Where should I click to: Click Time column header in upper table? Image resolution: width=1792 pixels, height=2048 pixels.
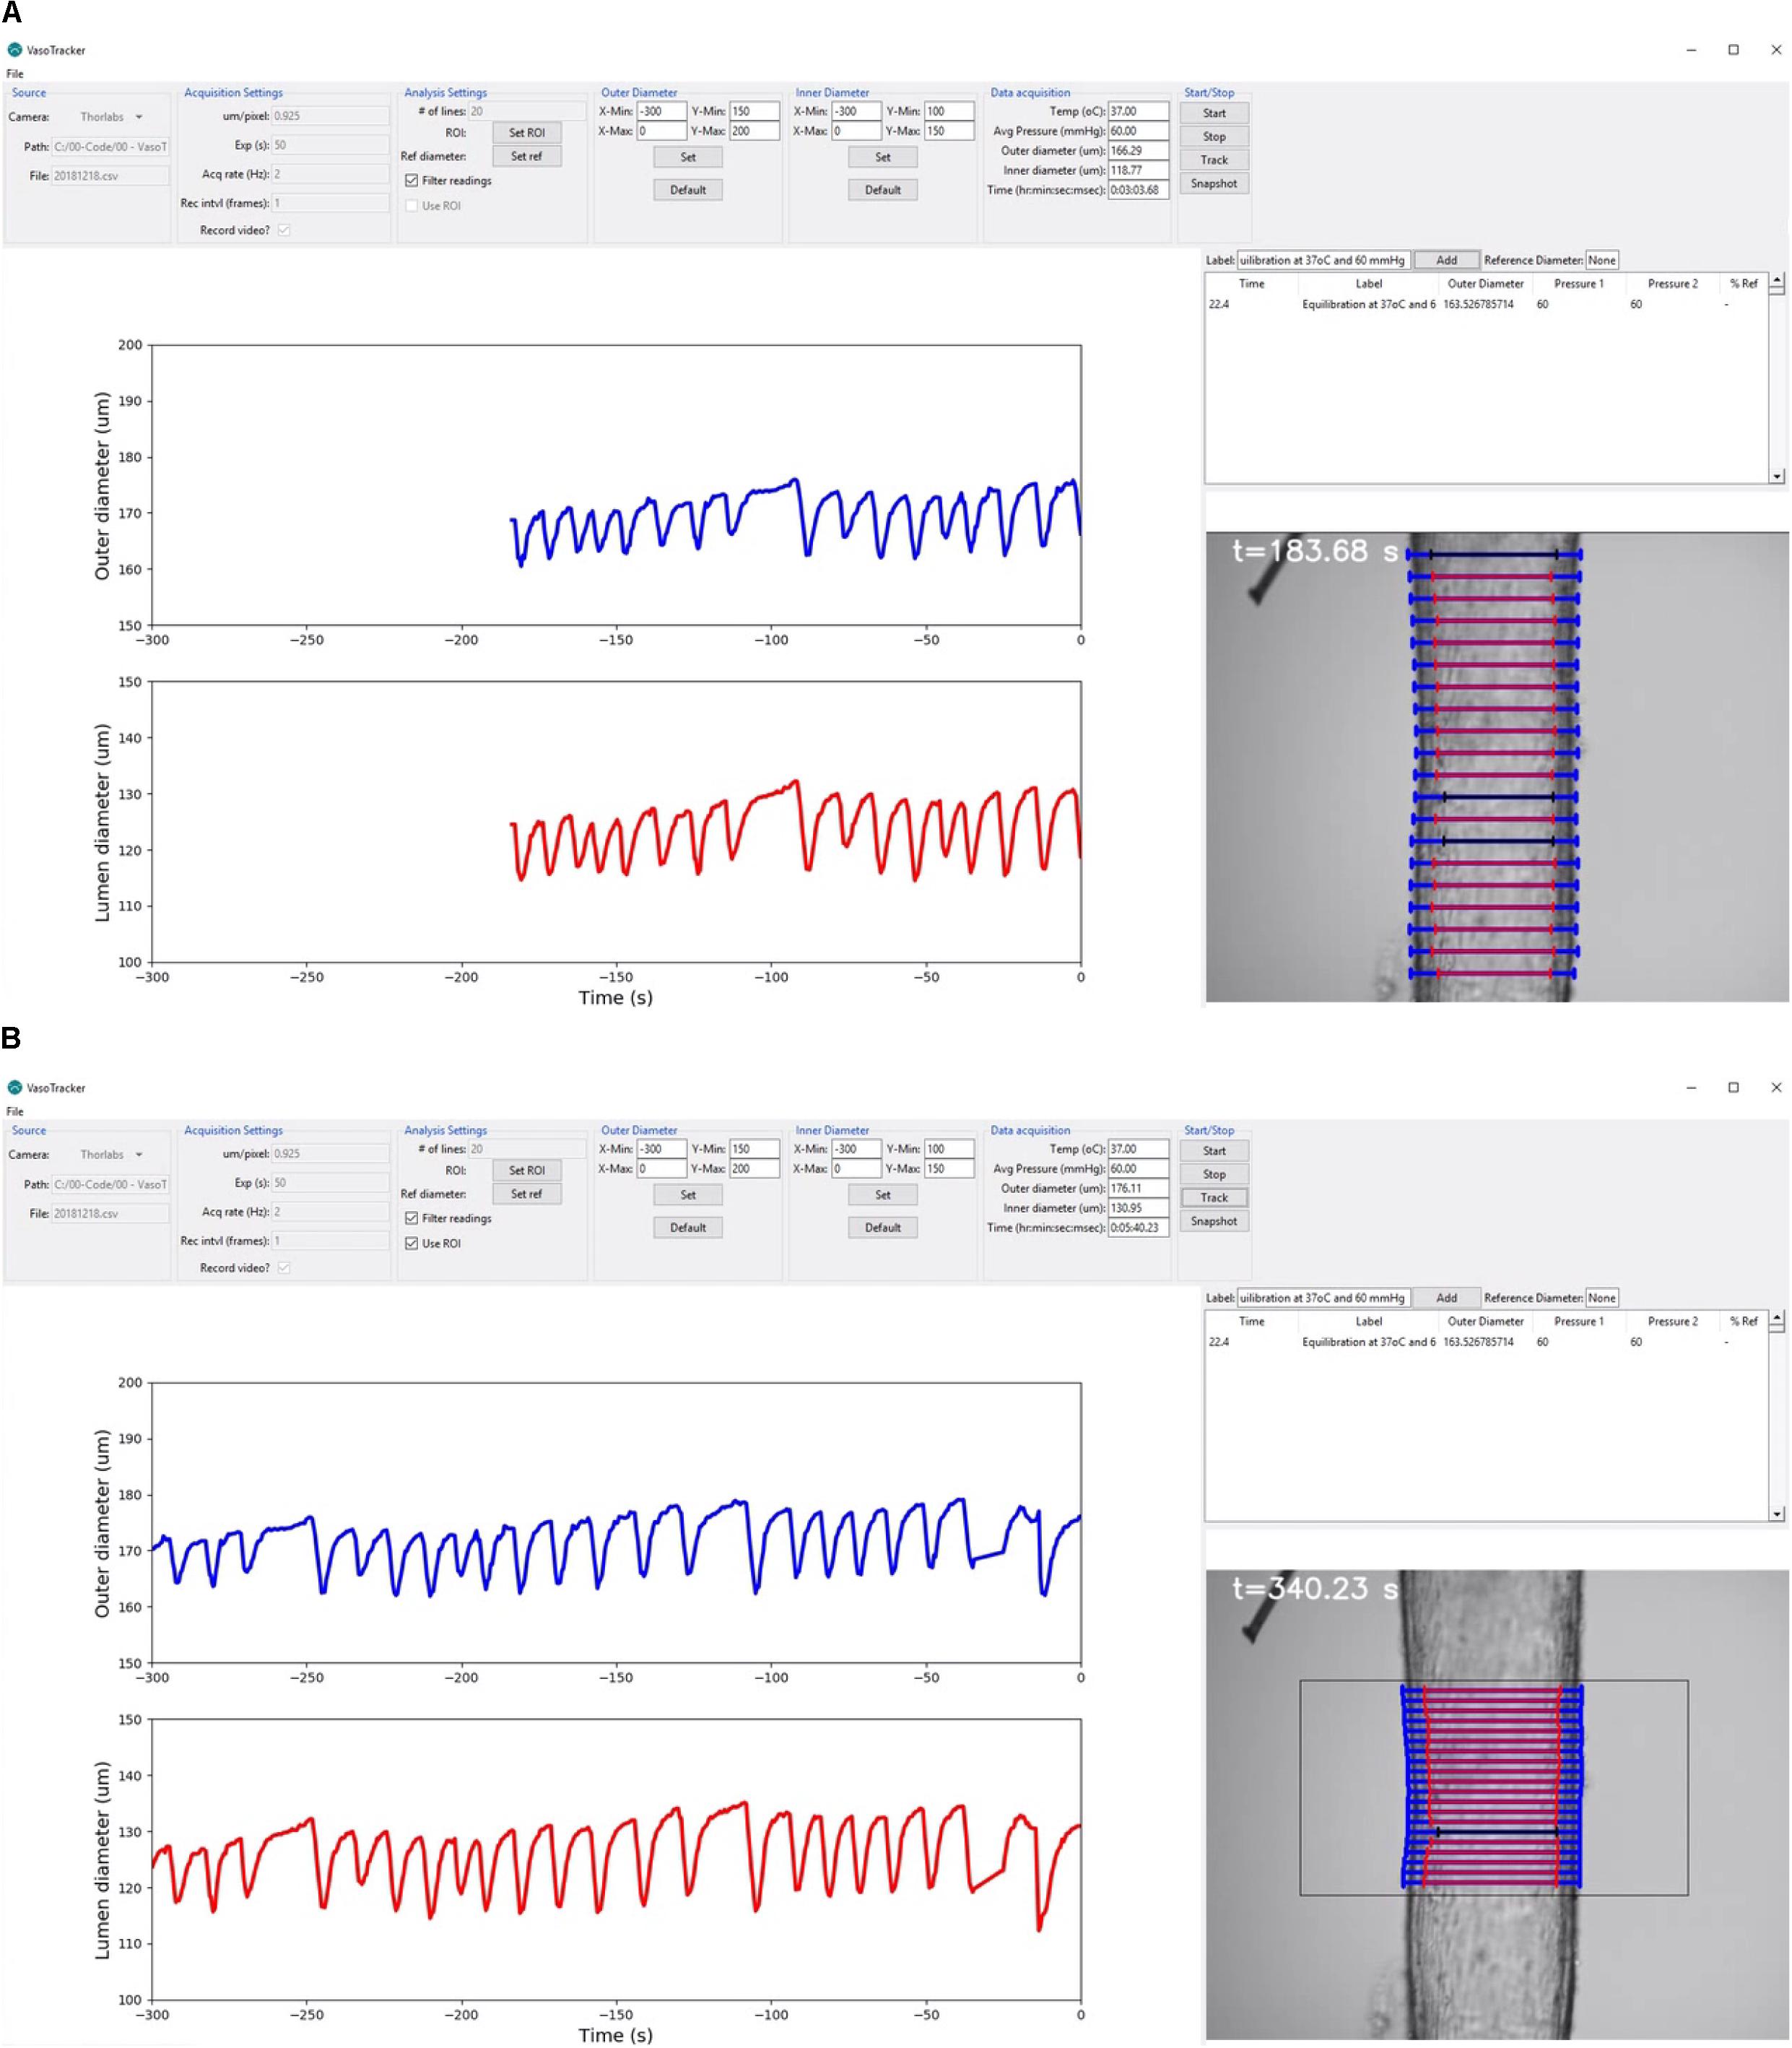[x=1251, y=284]
